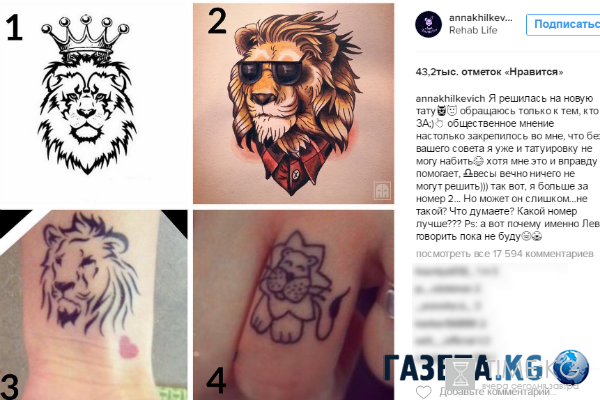
Task: Click the pink heart tattoo in image 3
Action: pos(127,347)
